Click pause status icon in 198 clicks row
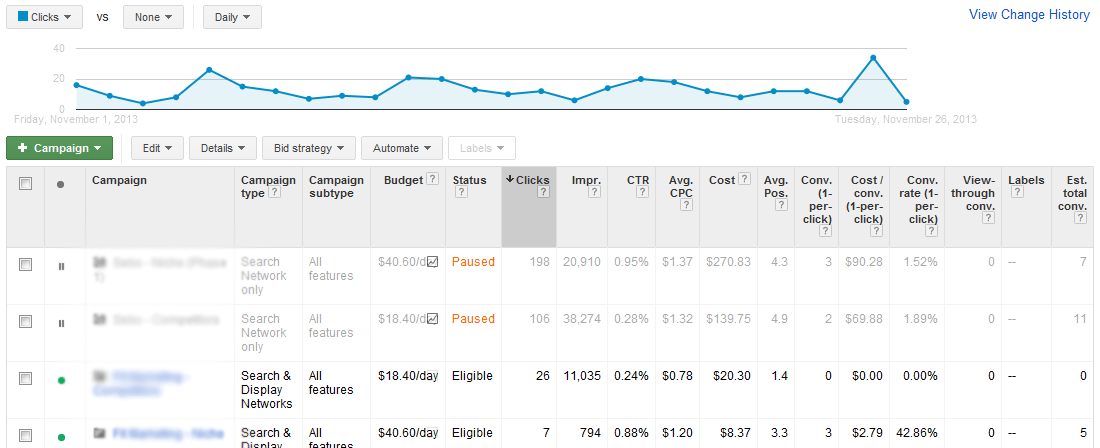Viewport: 1100px width, 448px height. tap(61, 266)
